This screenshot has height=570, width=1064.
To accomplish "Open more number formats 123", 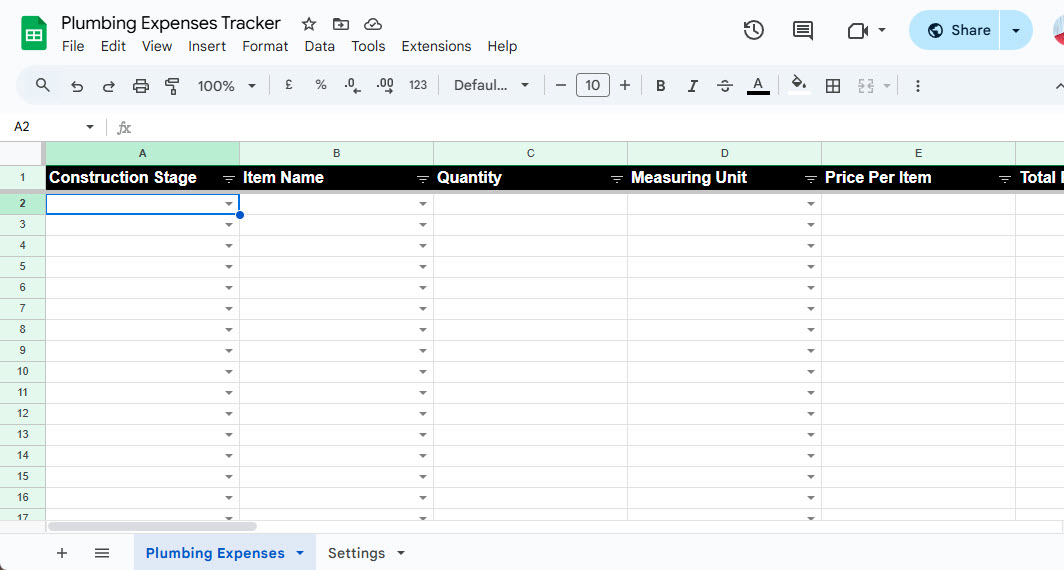I will point(418,86).
